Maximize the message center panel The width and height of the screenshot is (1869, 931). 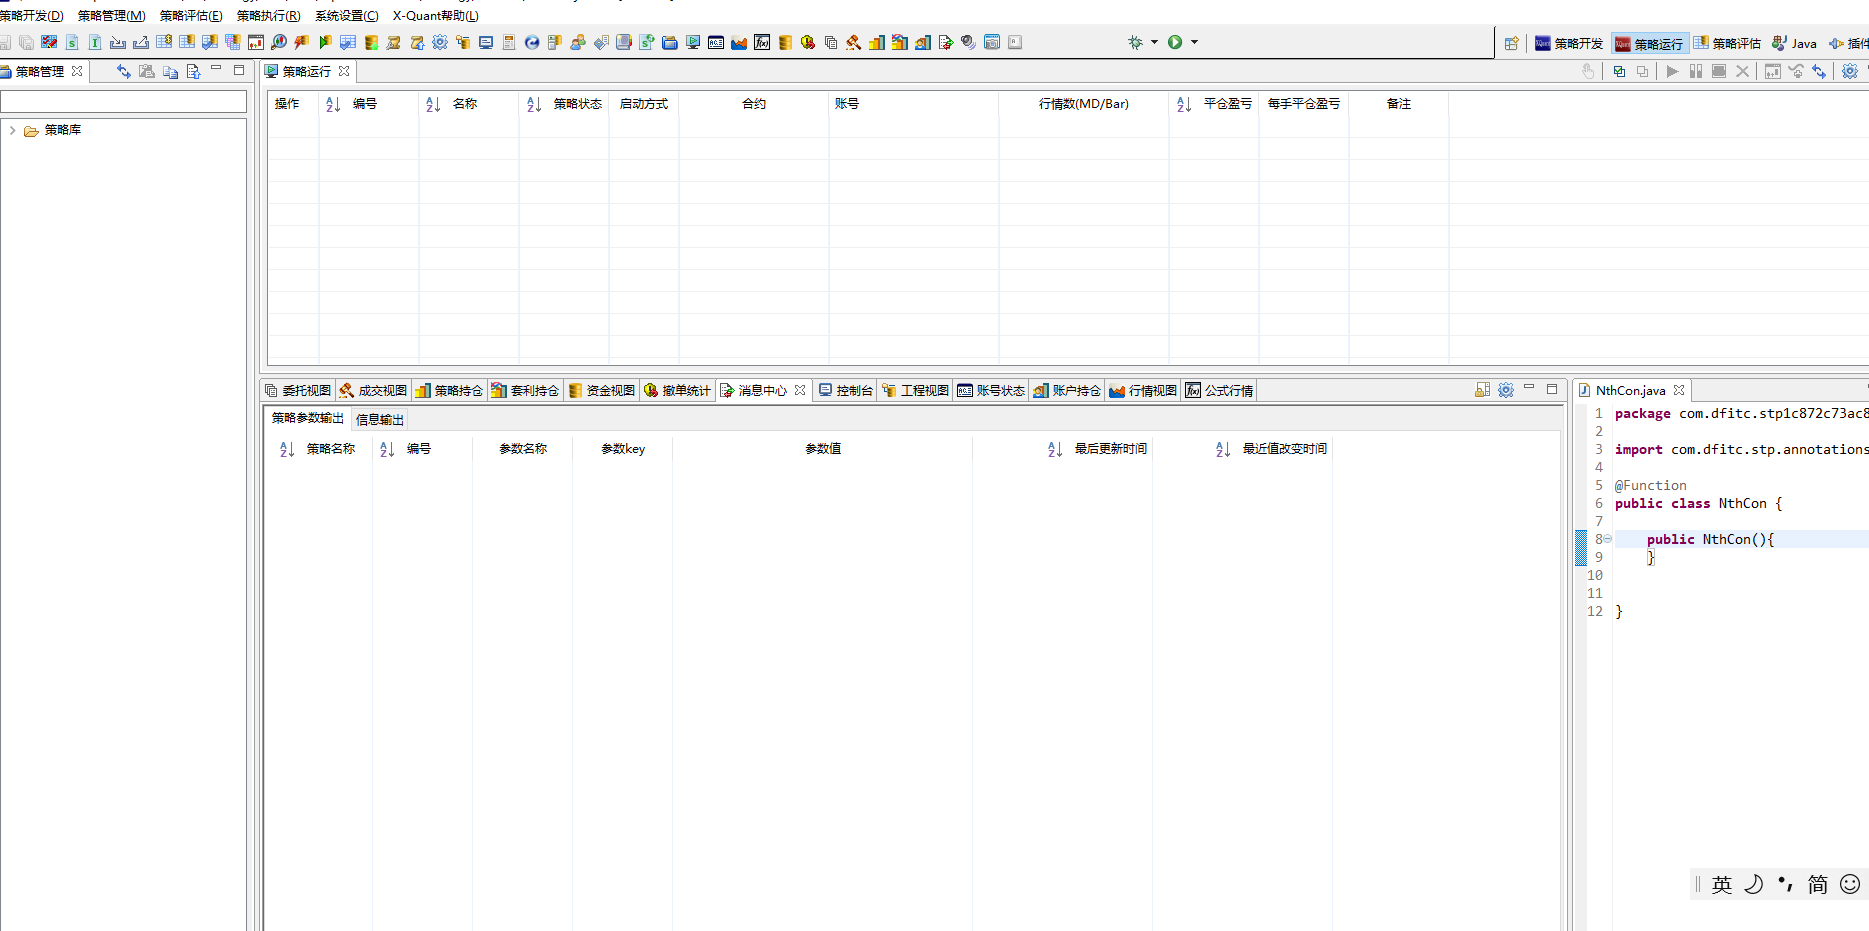(1552, 389)
